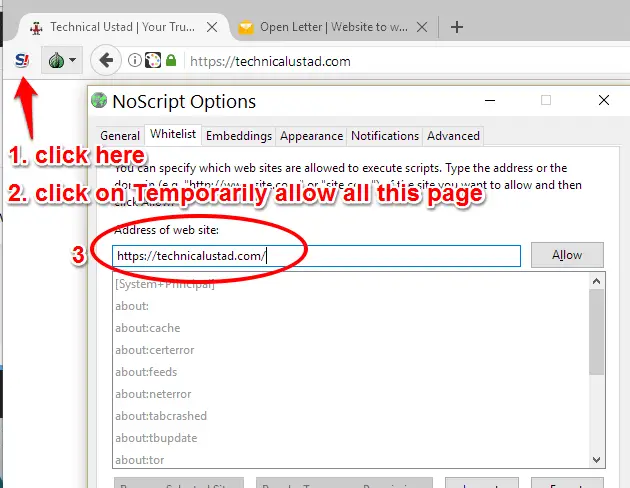The image size is (630, 488).
Task: Switch to the Technical Ustad browser tab
Action: [x=121, y=27]
